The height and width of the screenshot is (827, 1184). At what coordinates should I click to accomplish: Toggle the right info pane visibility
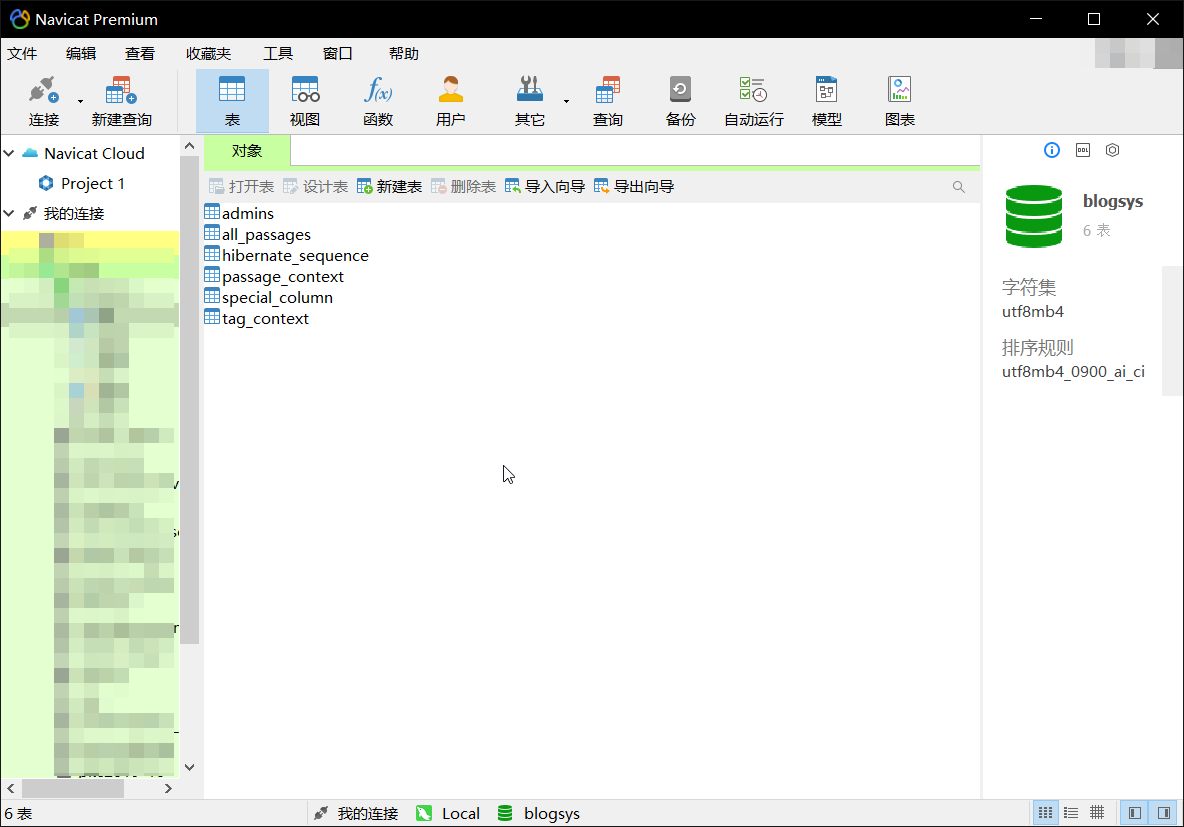pos(1164,813)
